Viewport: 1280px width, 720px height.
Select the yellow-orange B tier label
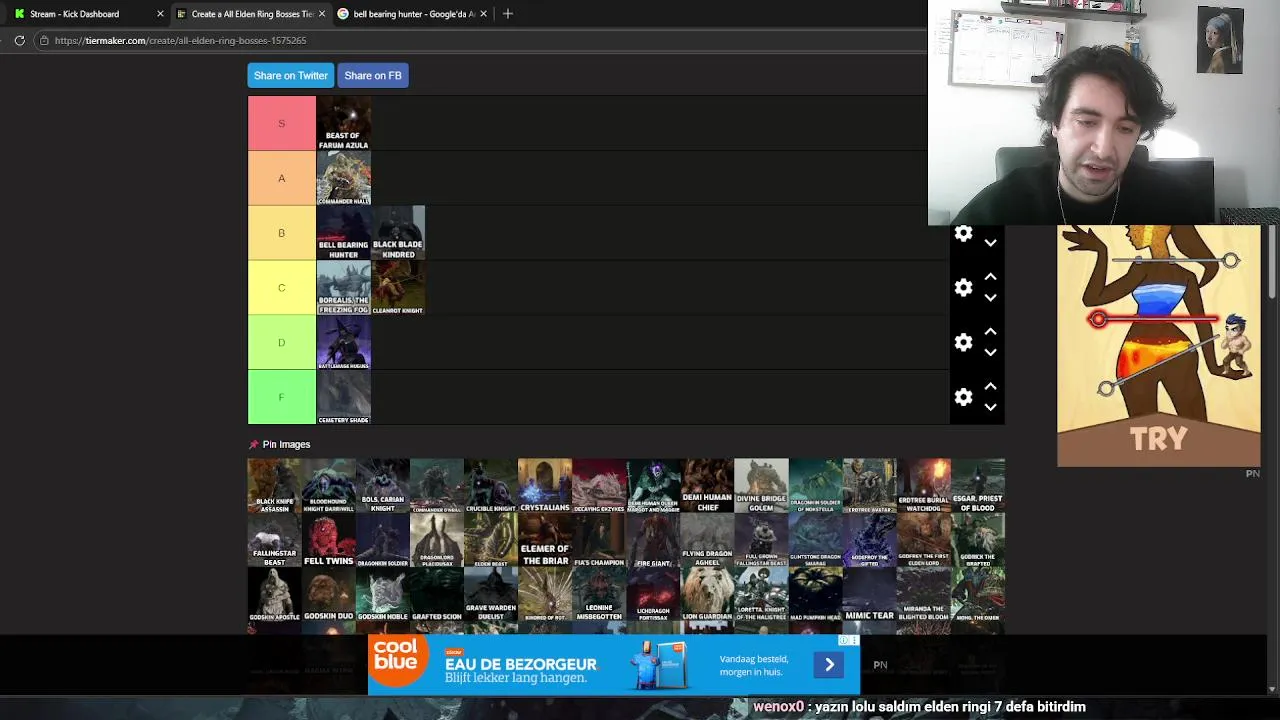(x=282, y=233)
